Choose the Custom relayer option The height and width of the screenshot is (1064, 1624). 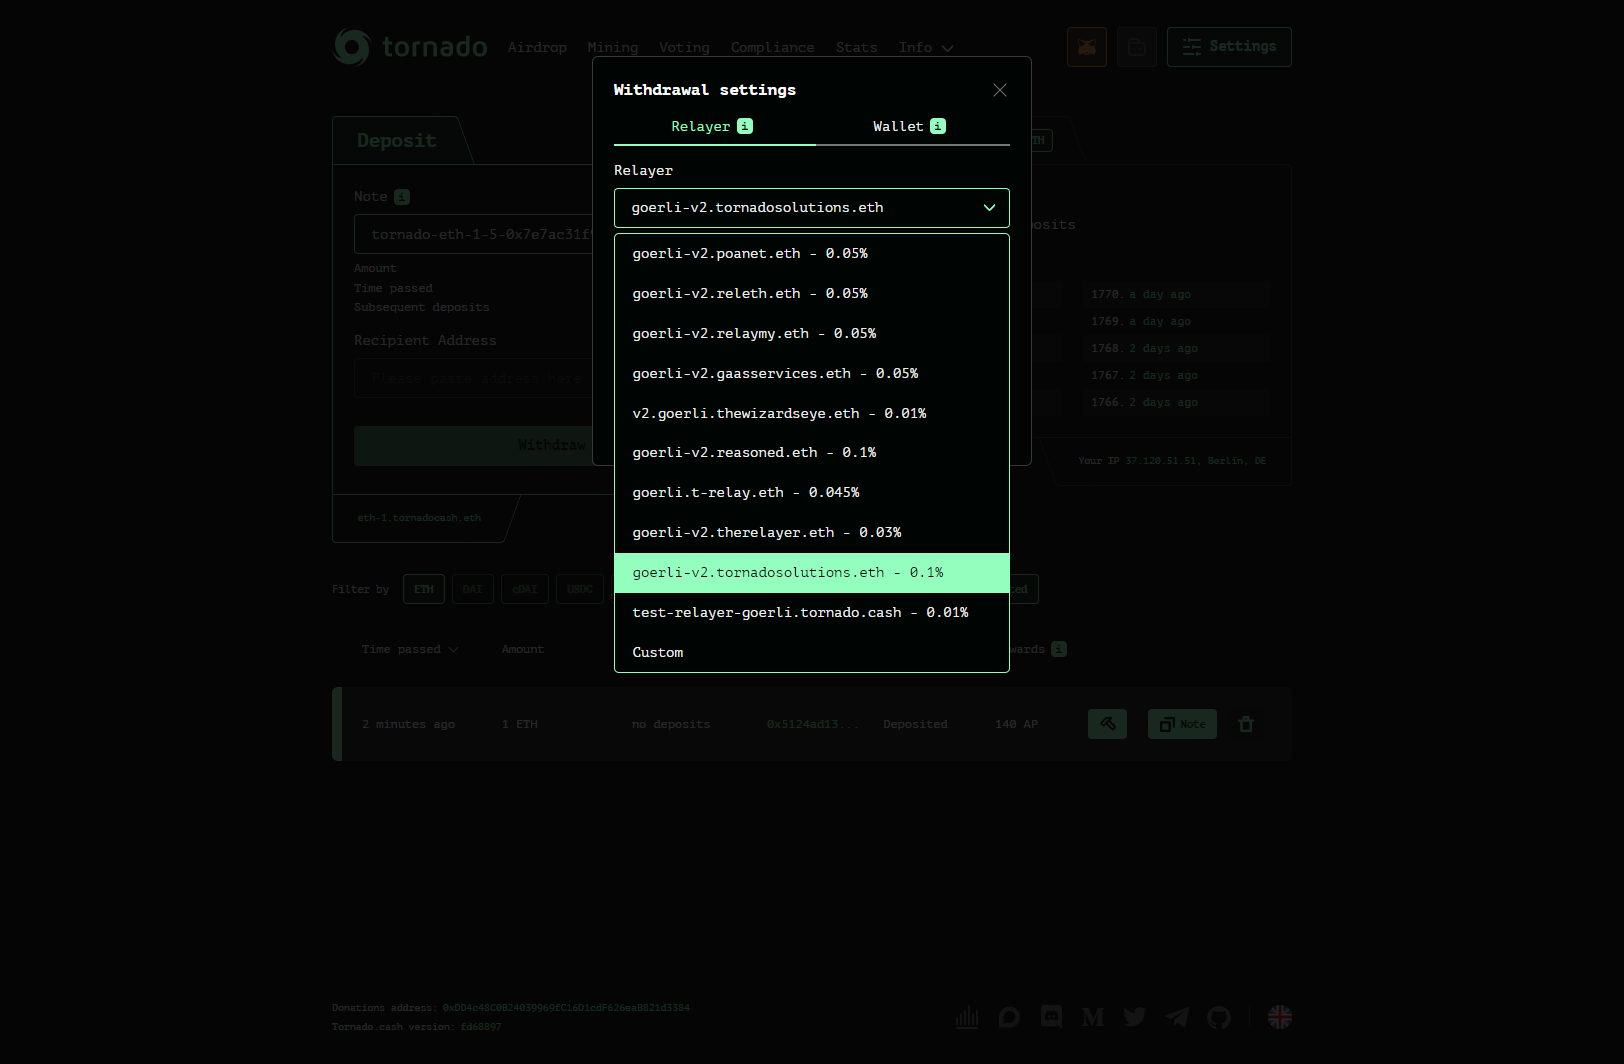(812, 652)
